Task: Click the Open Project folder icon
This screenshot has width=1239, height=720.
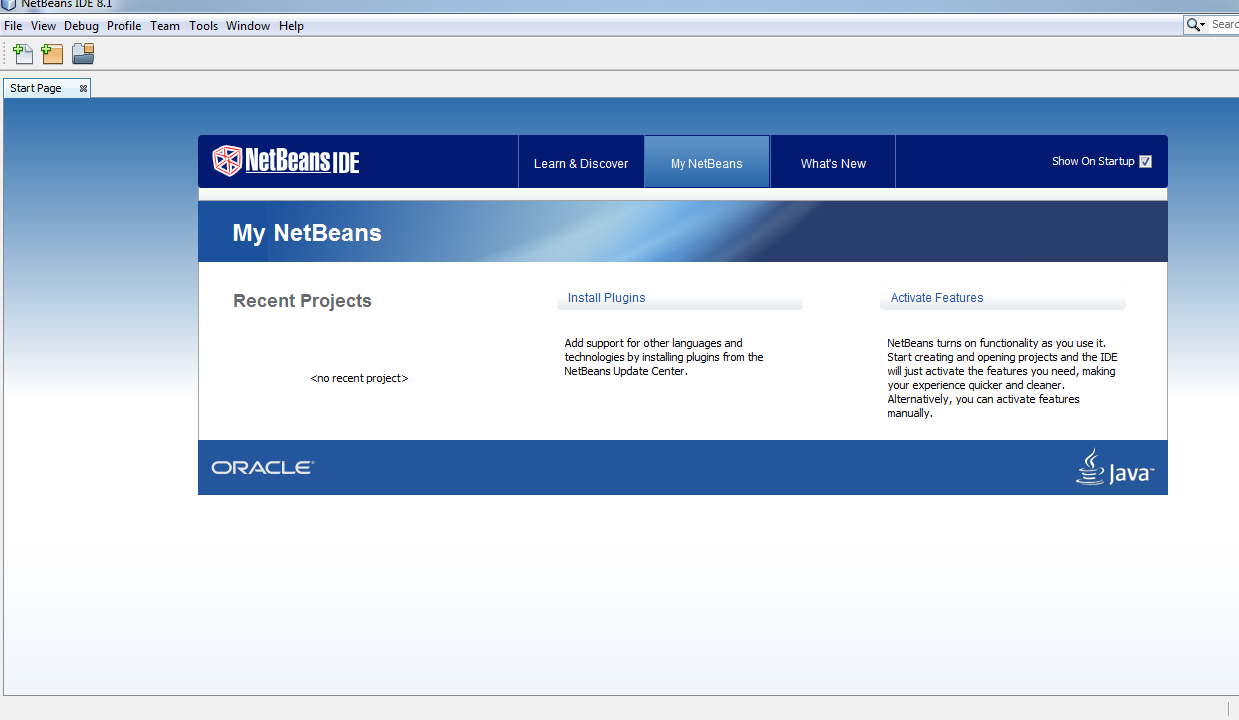Action: point(83,54)
